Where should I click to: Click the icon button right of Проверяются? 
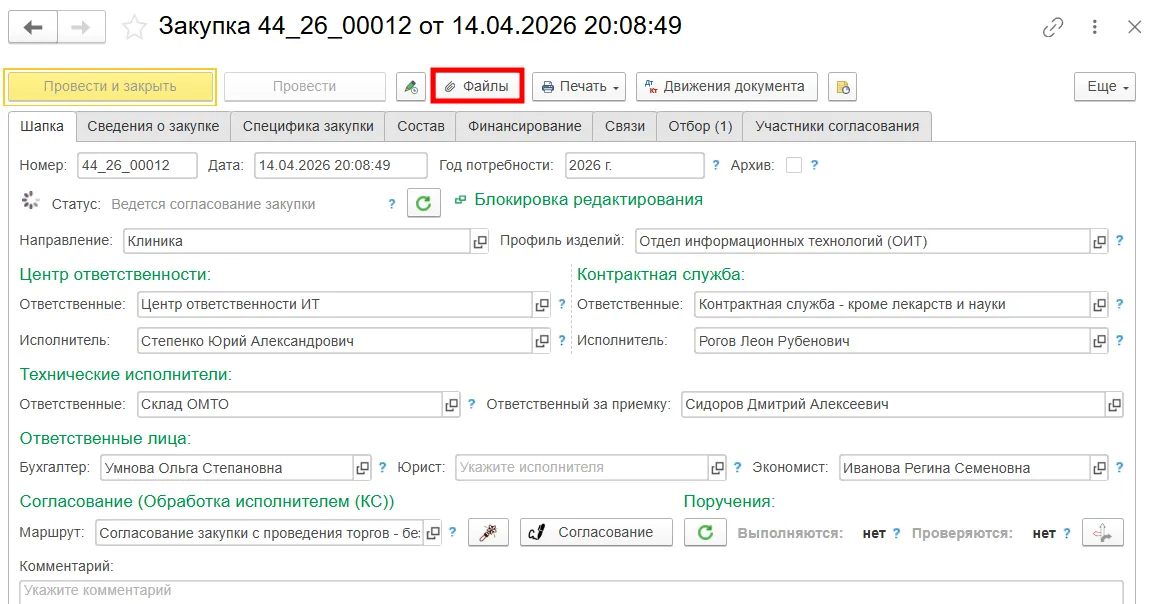tap(1102, 533)
